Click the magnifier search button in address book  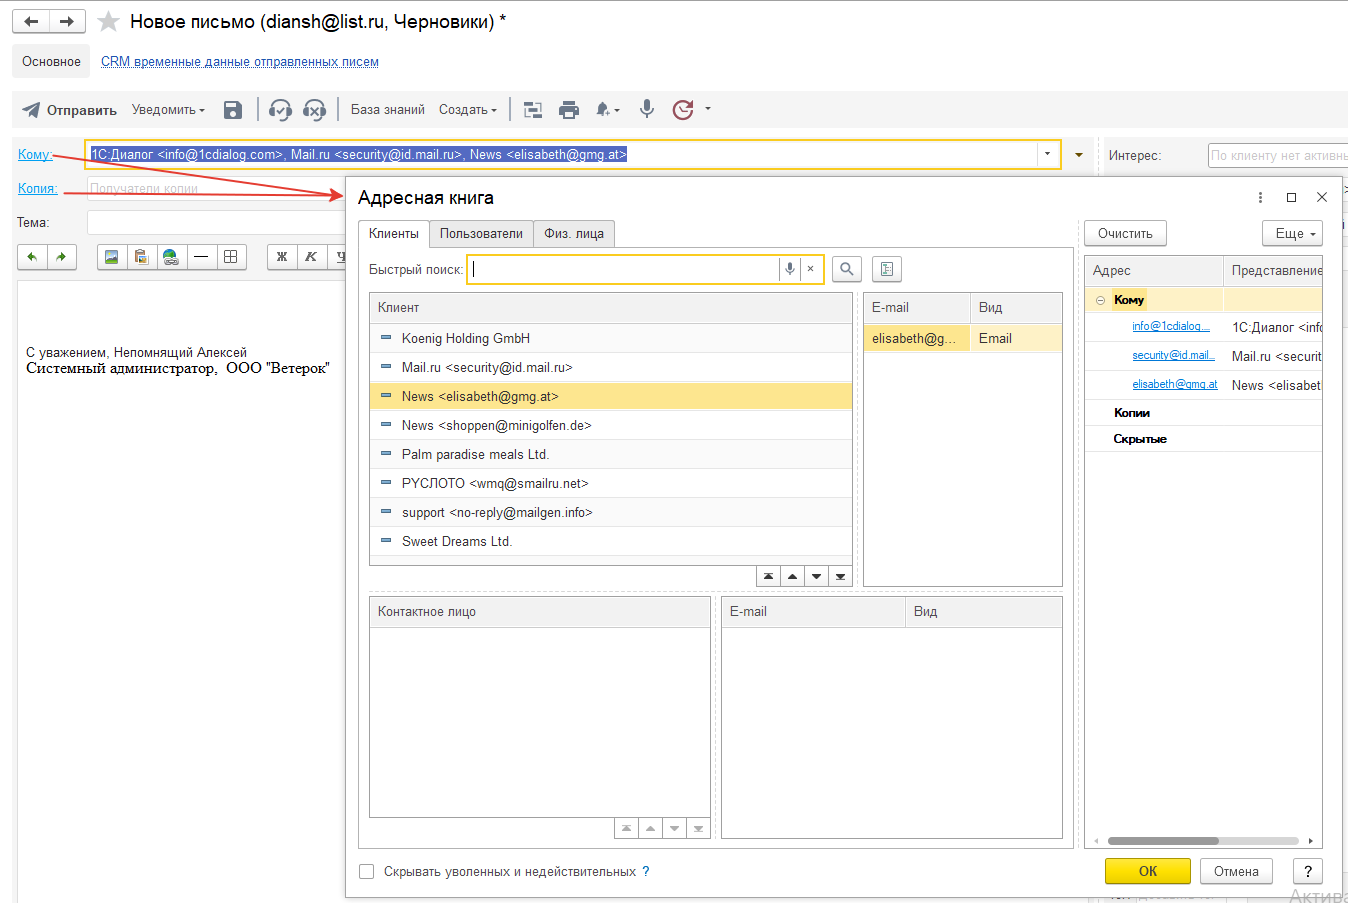pos(847,269)
